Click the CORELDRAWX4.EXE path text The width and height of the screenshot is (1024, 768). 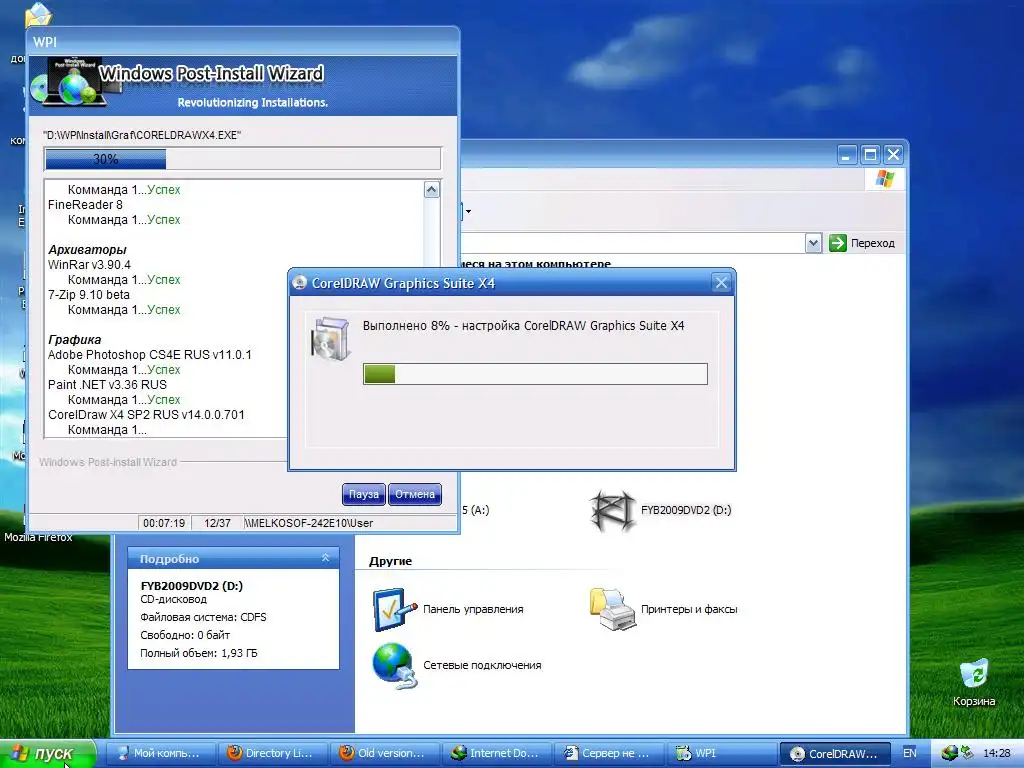(142, 135)
